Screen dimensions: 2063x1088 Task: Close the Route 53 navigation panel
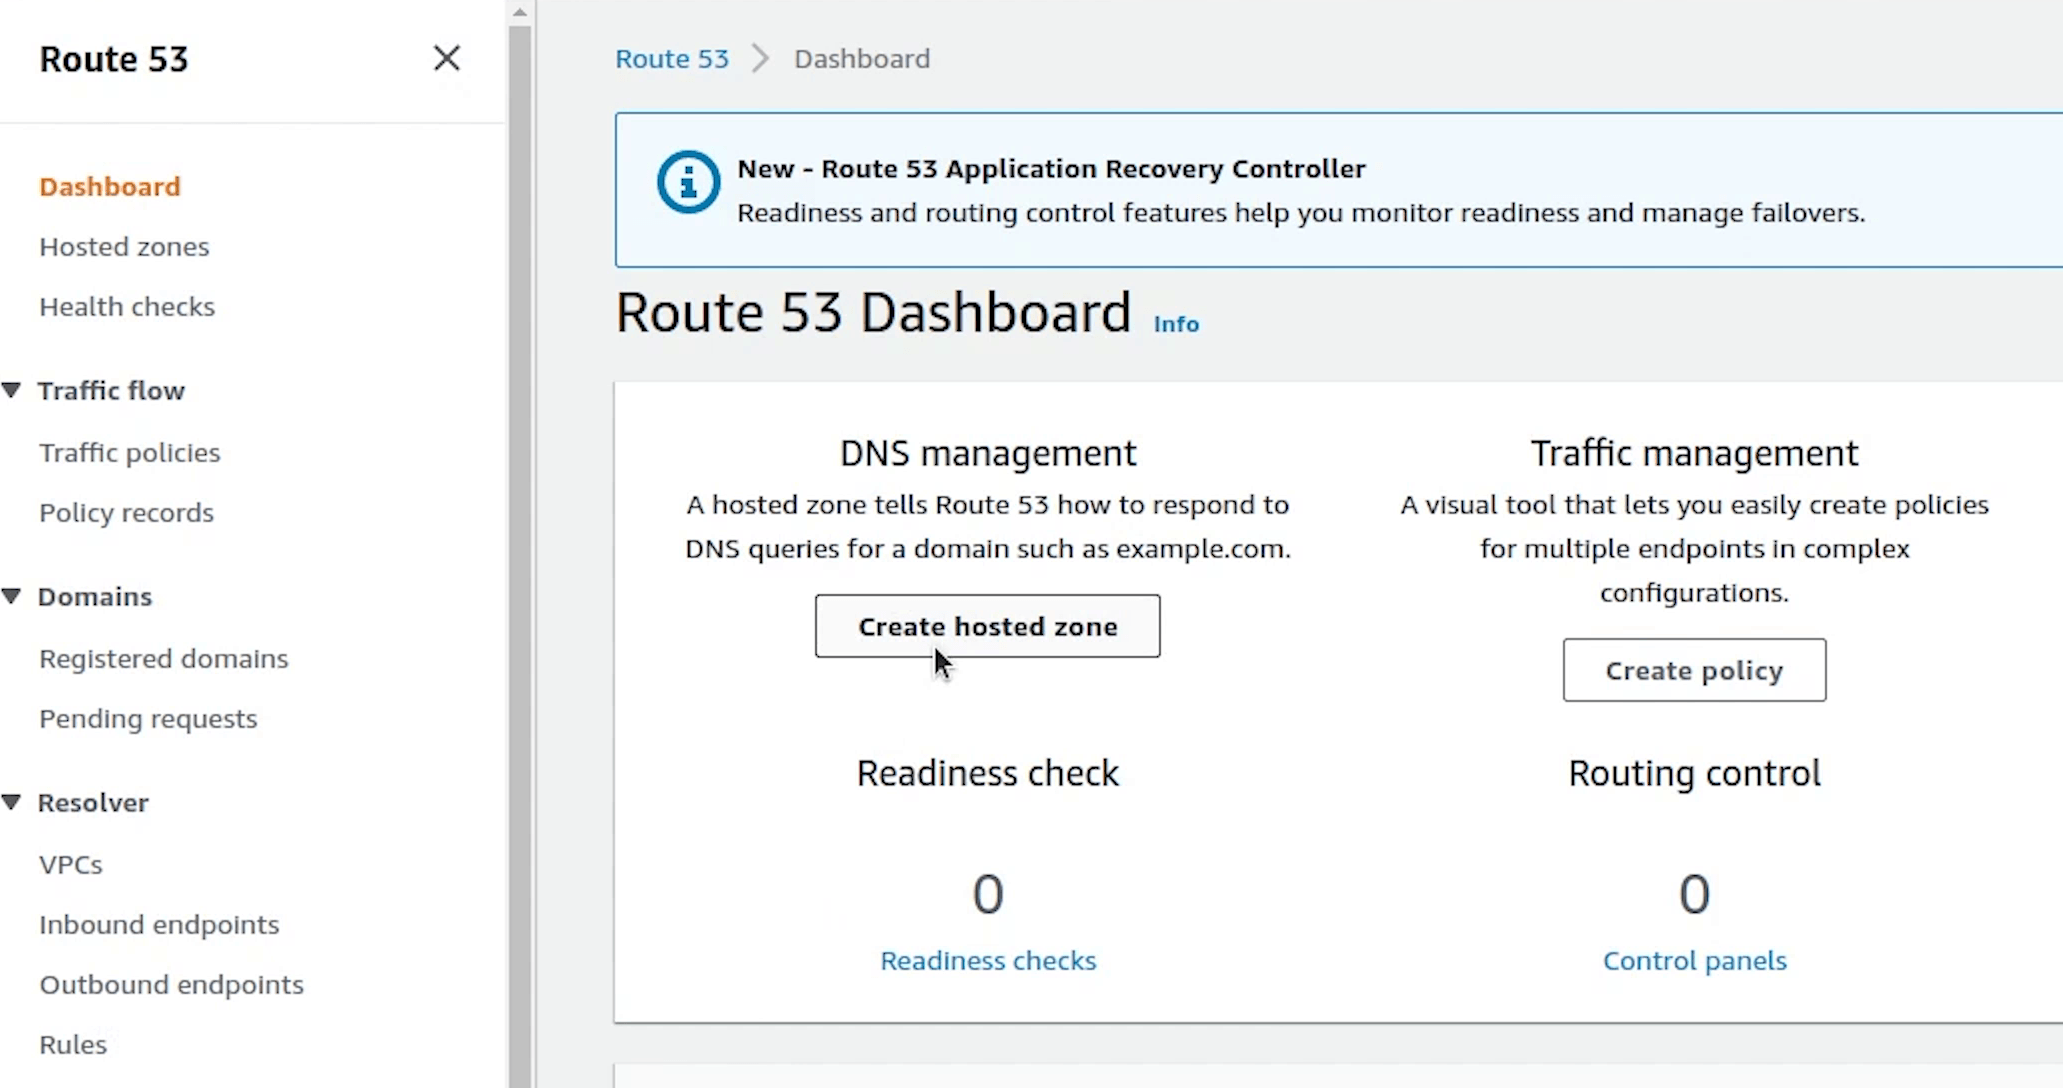pyautogui.click(x=446, y=58)
